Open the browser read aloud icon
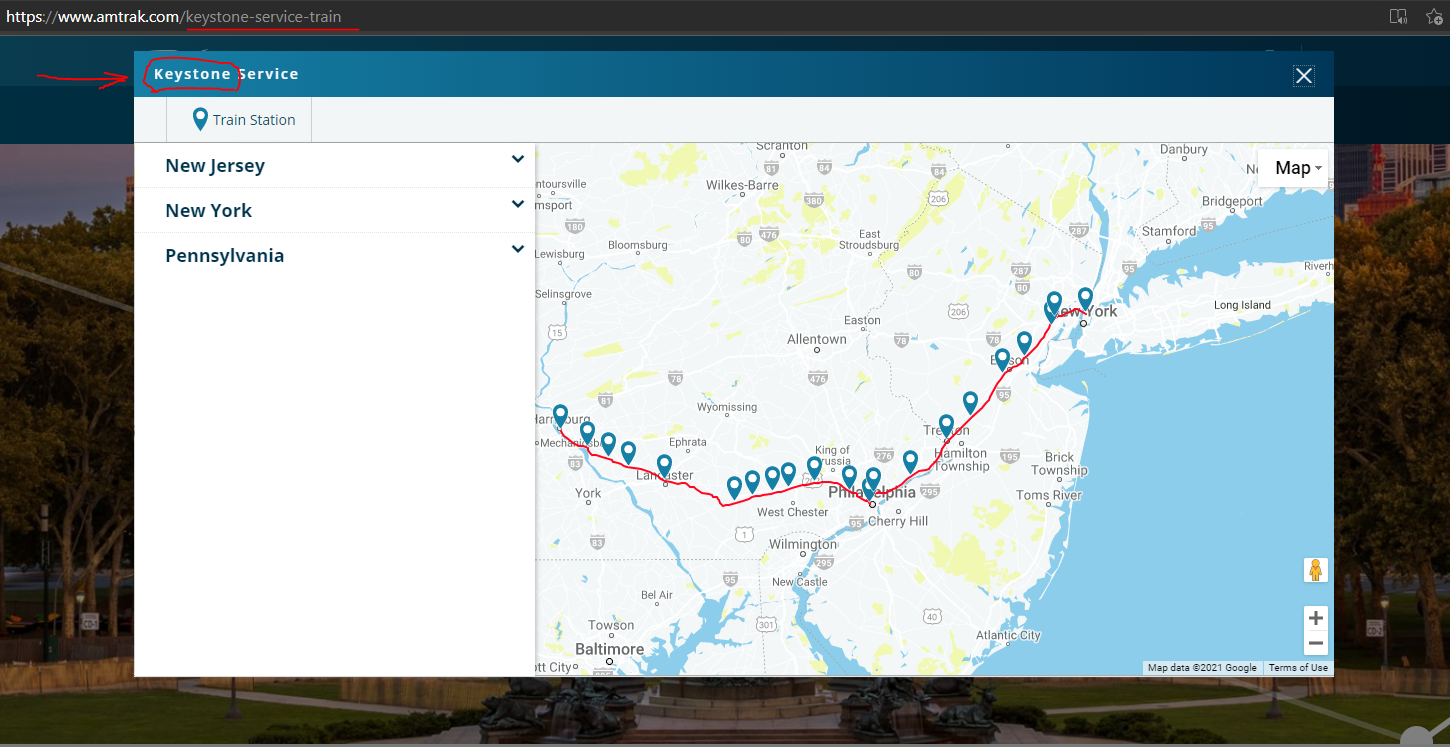 point(1398,17)
